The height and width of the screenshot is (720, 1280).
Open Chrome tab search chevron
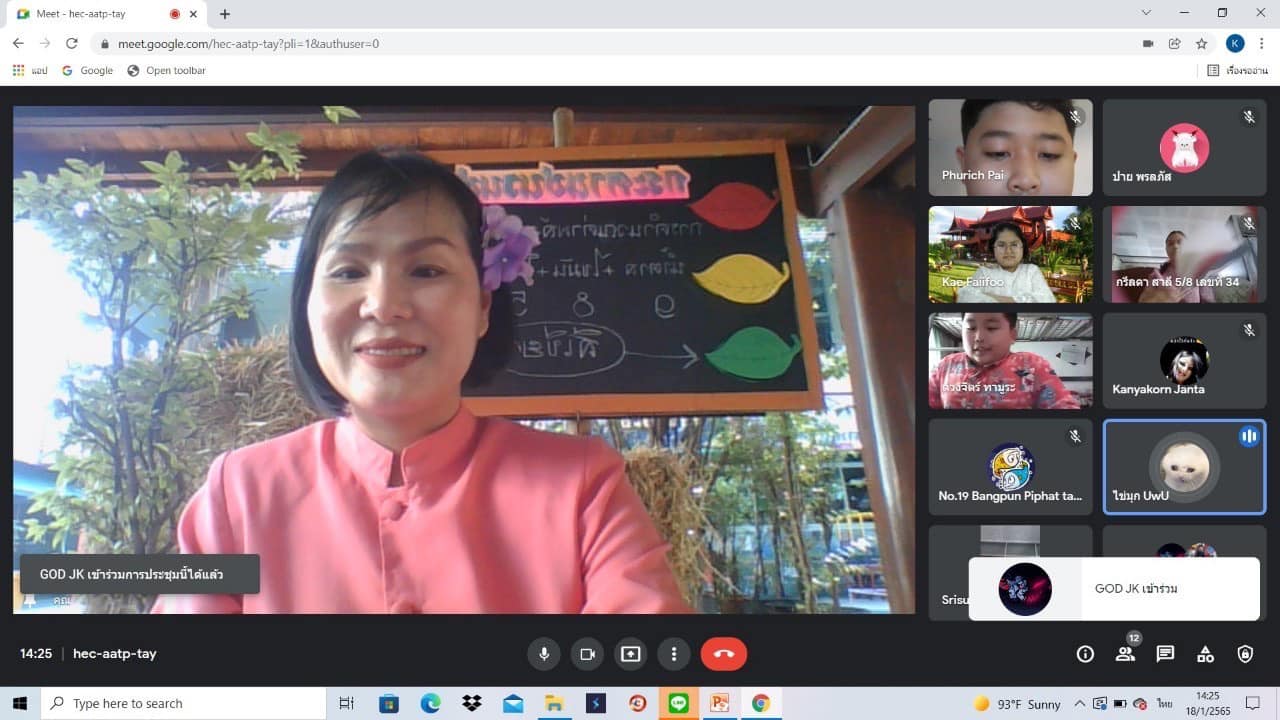(x=1146, y=13)
